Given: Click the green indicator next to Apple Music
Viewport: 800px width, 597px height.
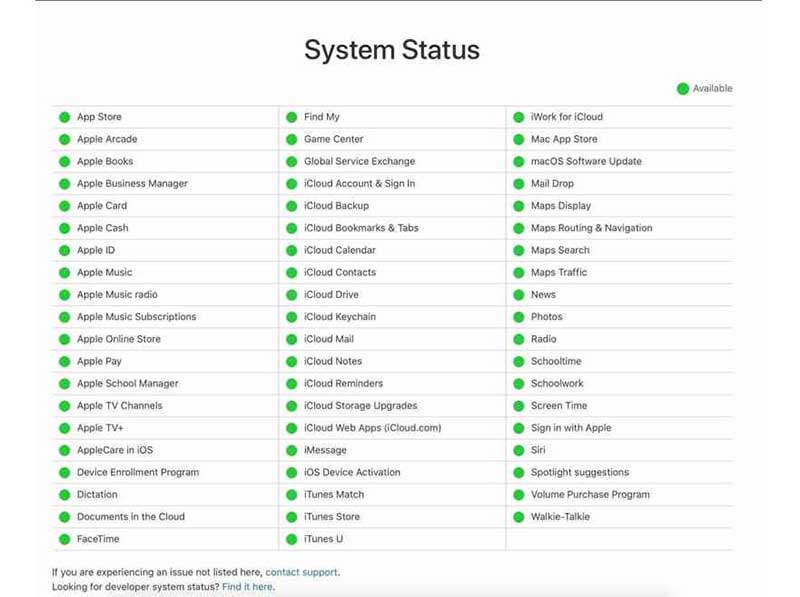Looking at the screenshot, I should click(x=64, y=273).
